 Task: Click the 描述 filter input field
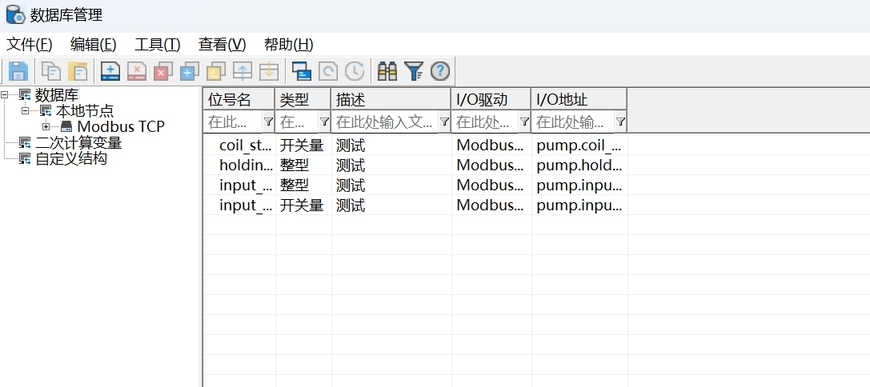(x=385, y=122)
